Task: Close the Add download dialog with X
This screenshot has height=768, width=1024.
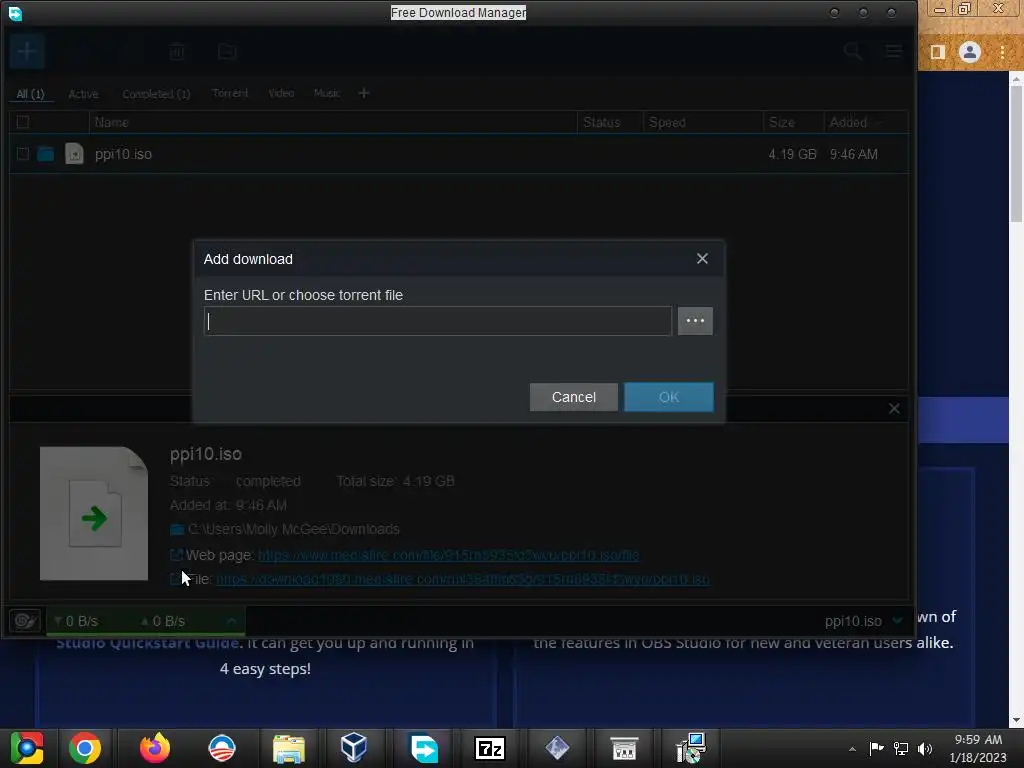Action: [702, 259]
